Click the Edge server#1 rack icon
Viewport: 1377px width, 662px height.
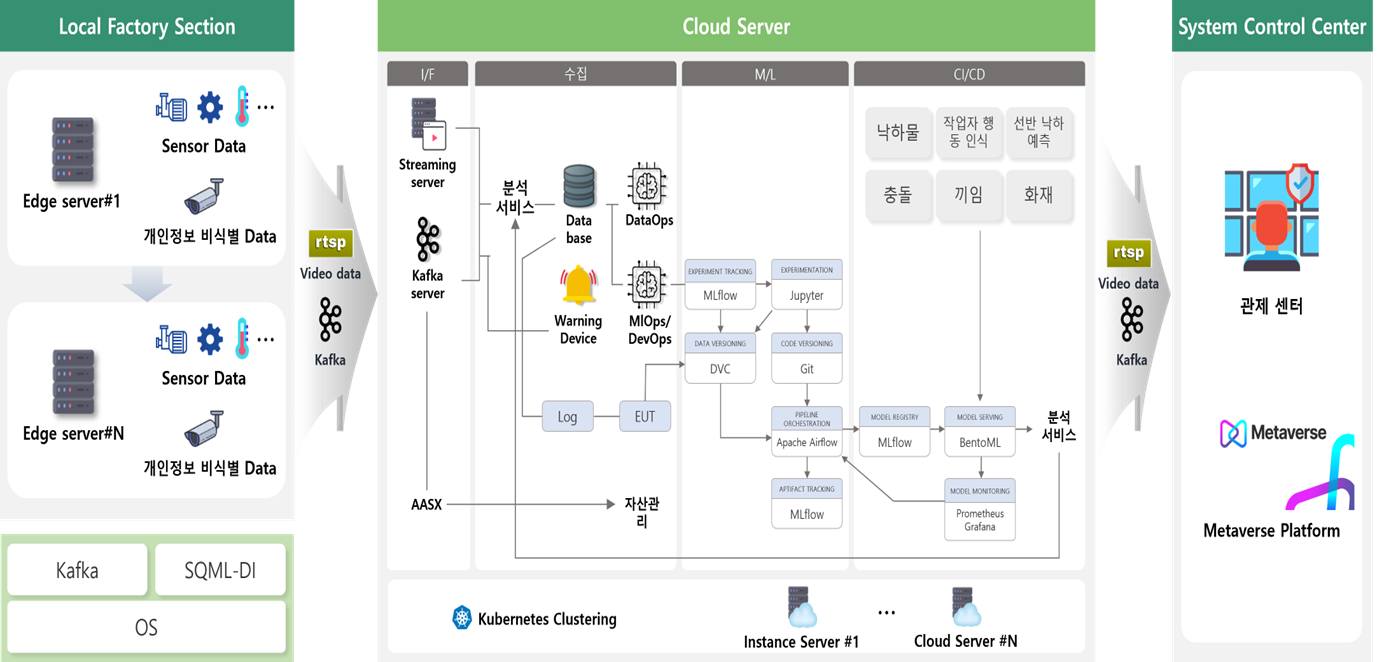(x=72, y=147)
